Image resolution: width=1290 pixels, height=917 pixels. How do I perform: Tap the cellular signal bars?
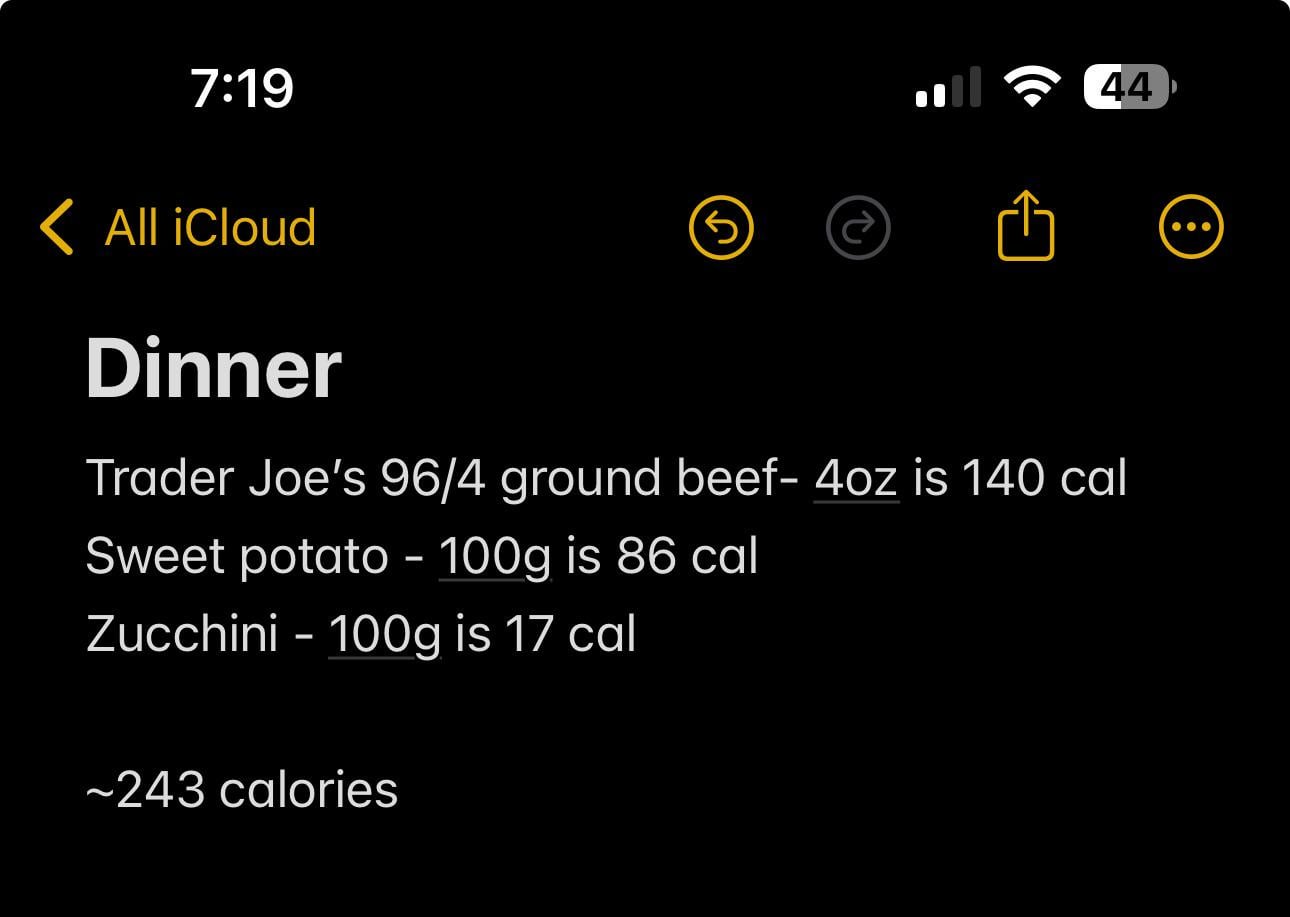(x=948, y=88)
